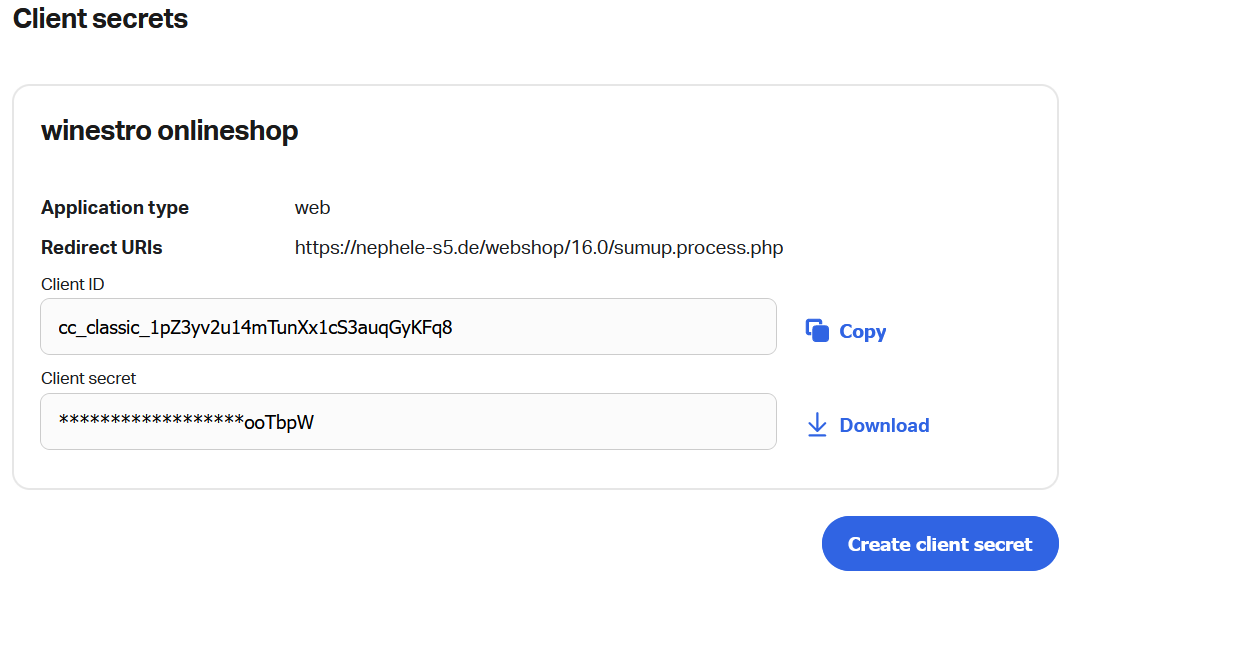Click the cc_classic client ID value text
This screenshot has height=648, width=1235.
255,327
